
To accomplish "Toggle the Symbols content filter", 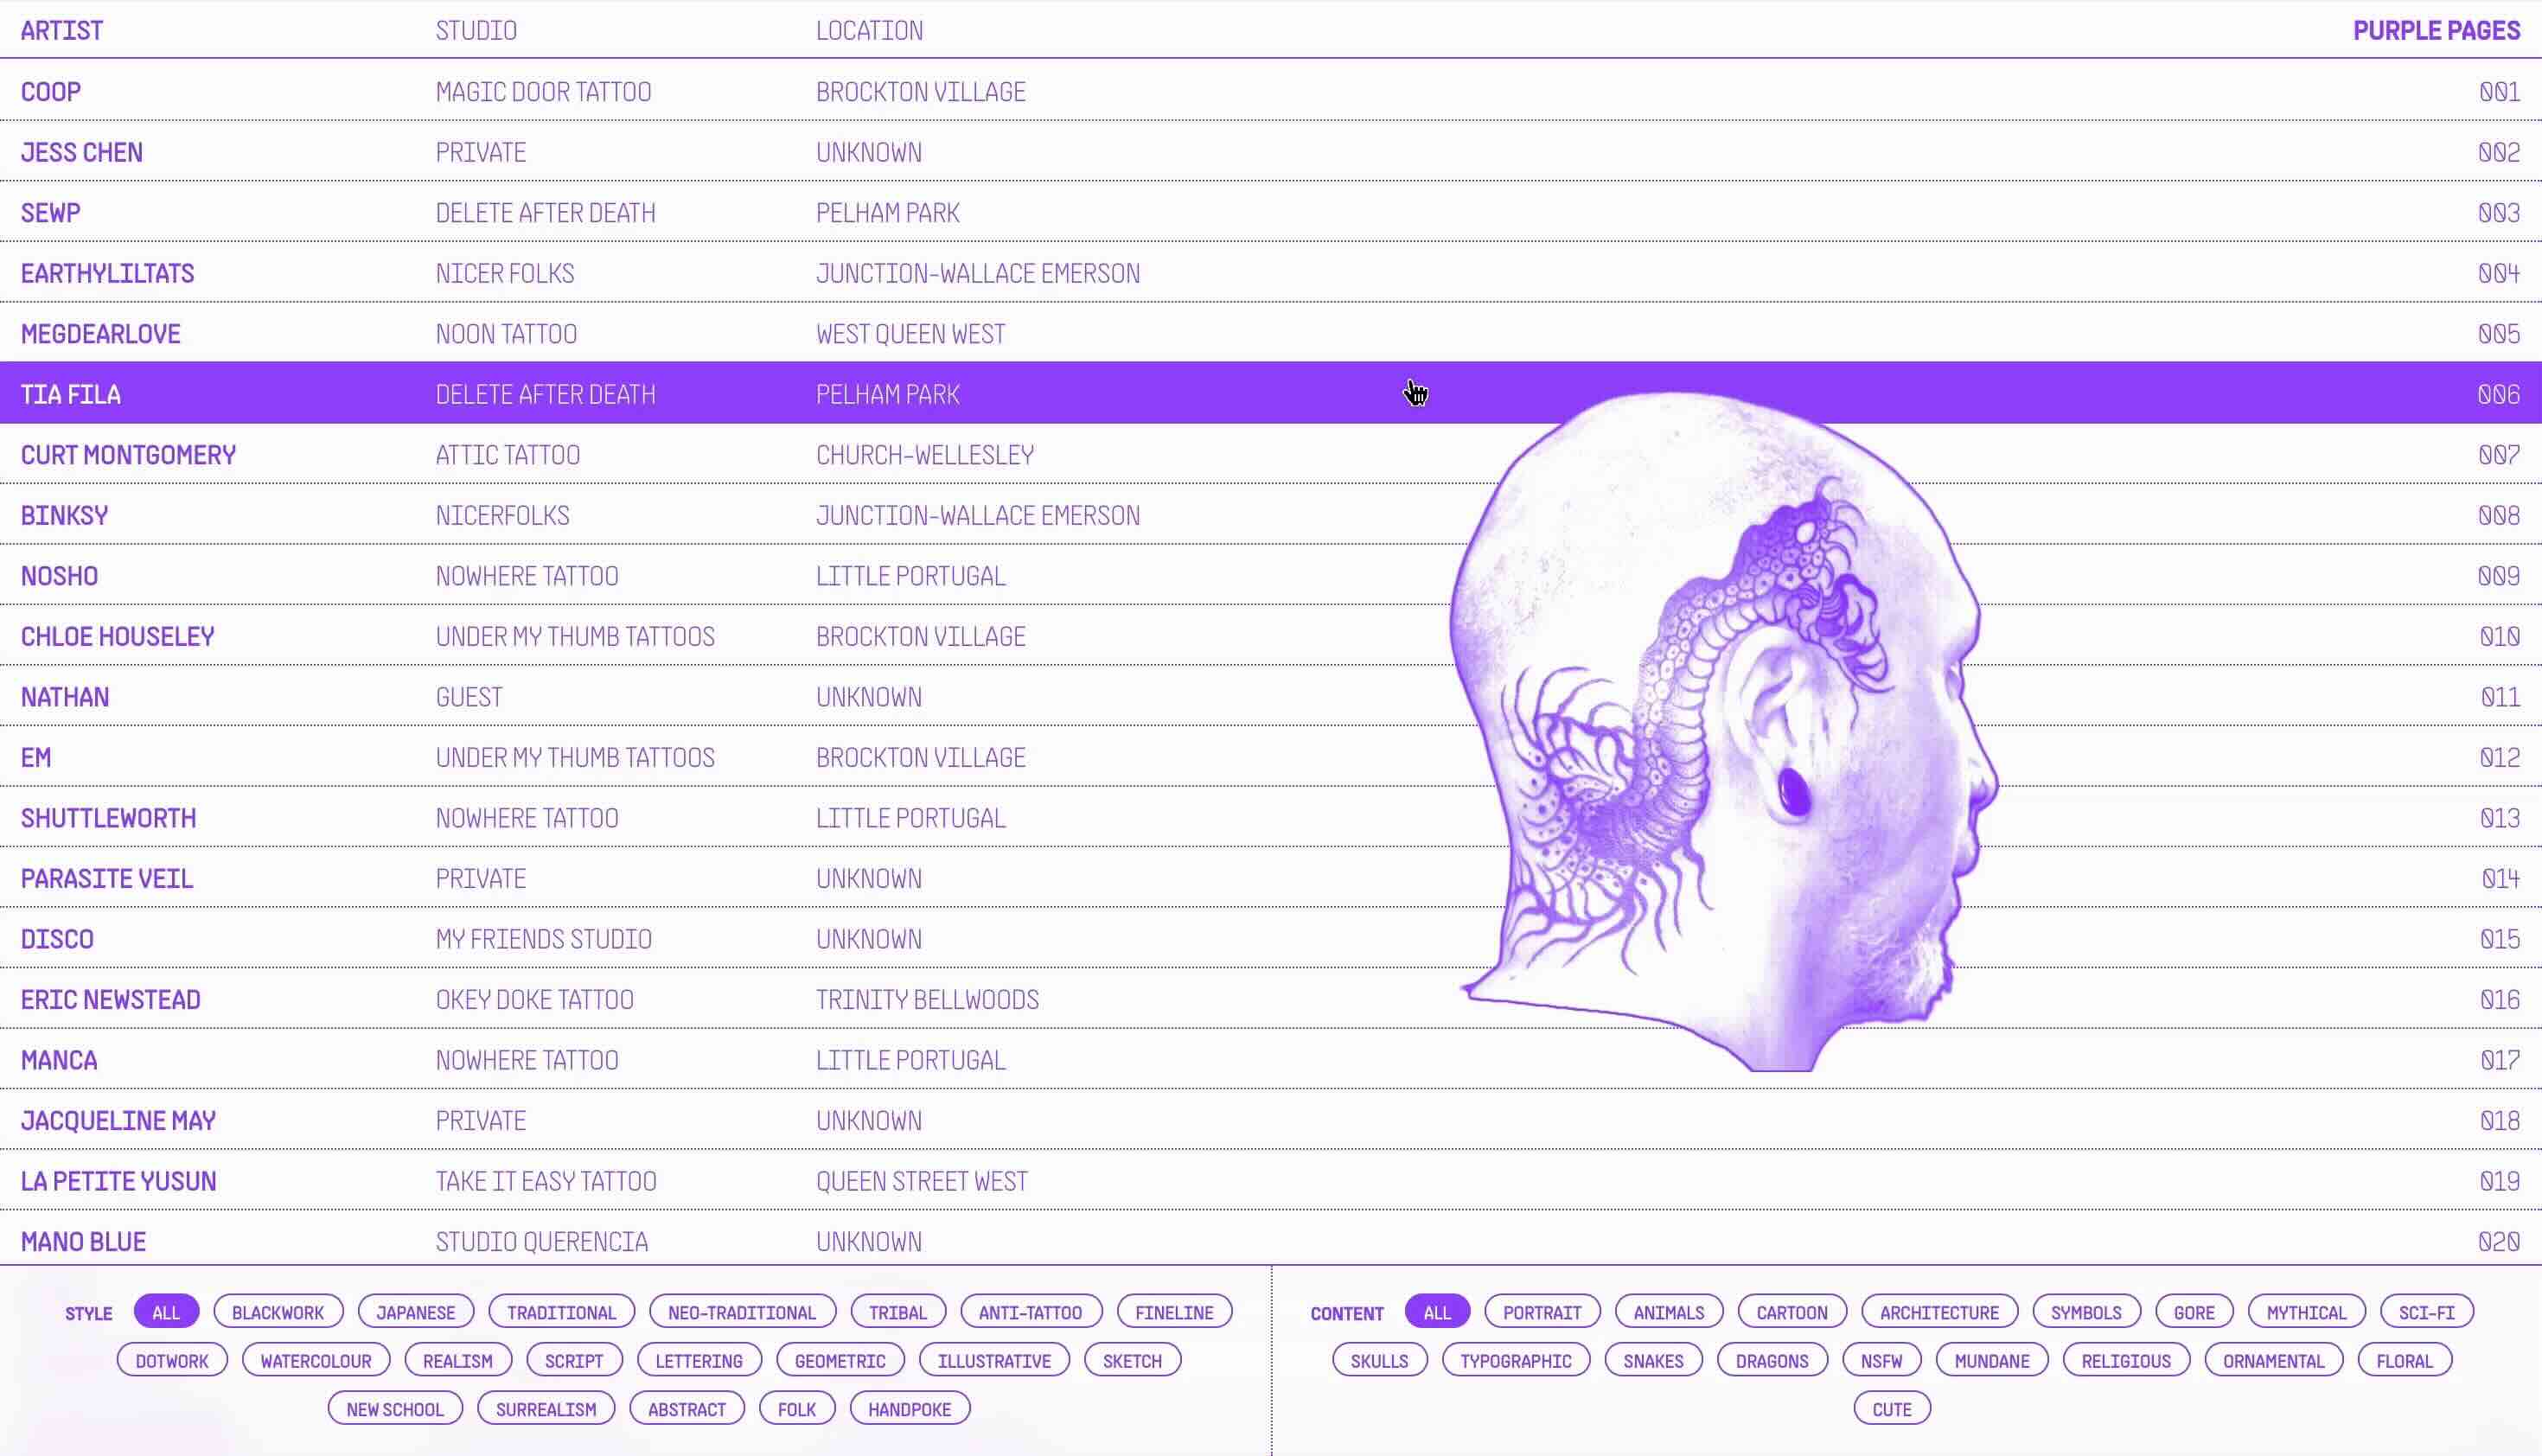I will pyautogui.click(x=2086, y=1312).
